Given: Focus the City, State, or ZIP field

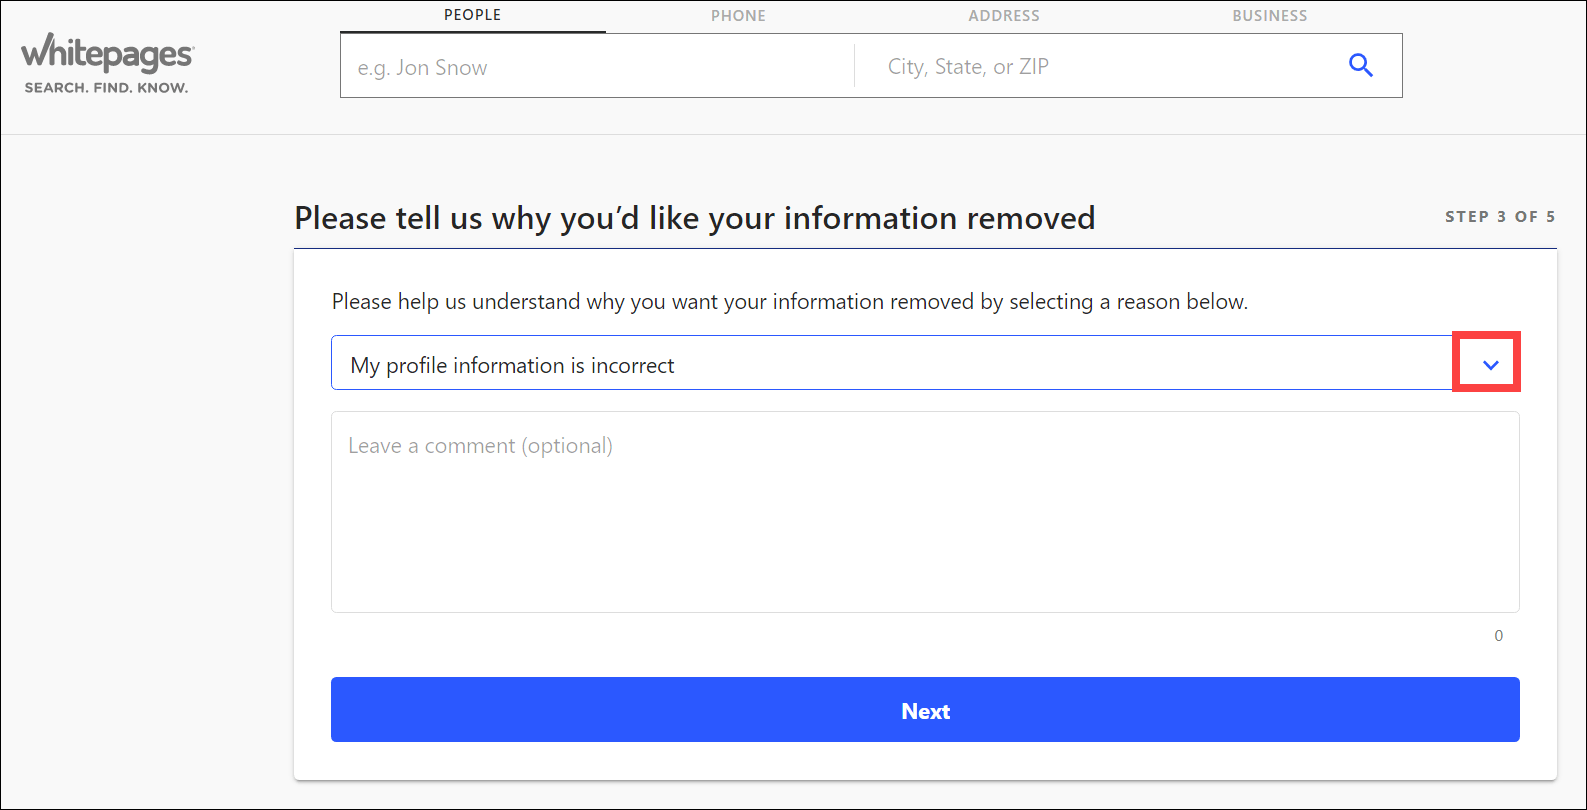Looking at the screenshot, I should (1095, 67).
